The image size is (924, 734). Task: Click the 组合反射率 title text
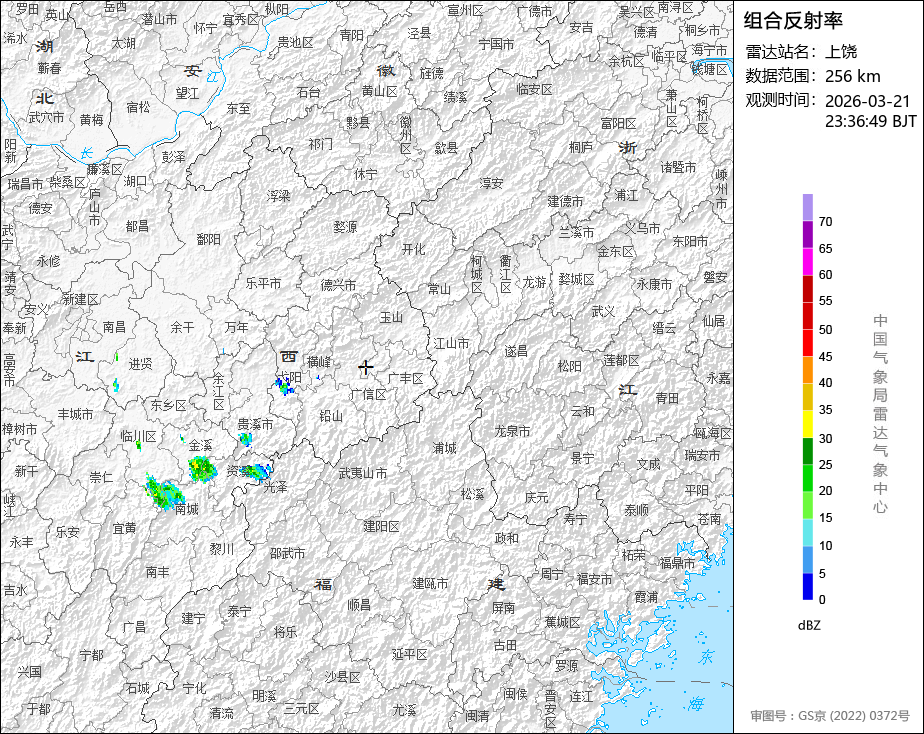click(793, 21)
